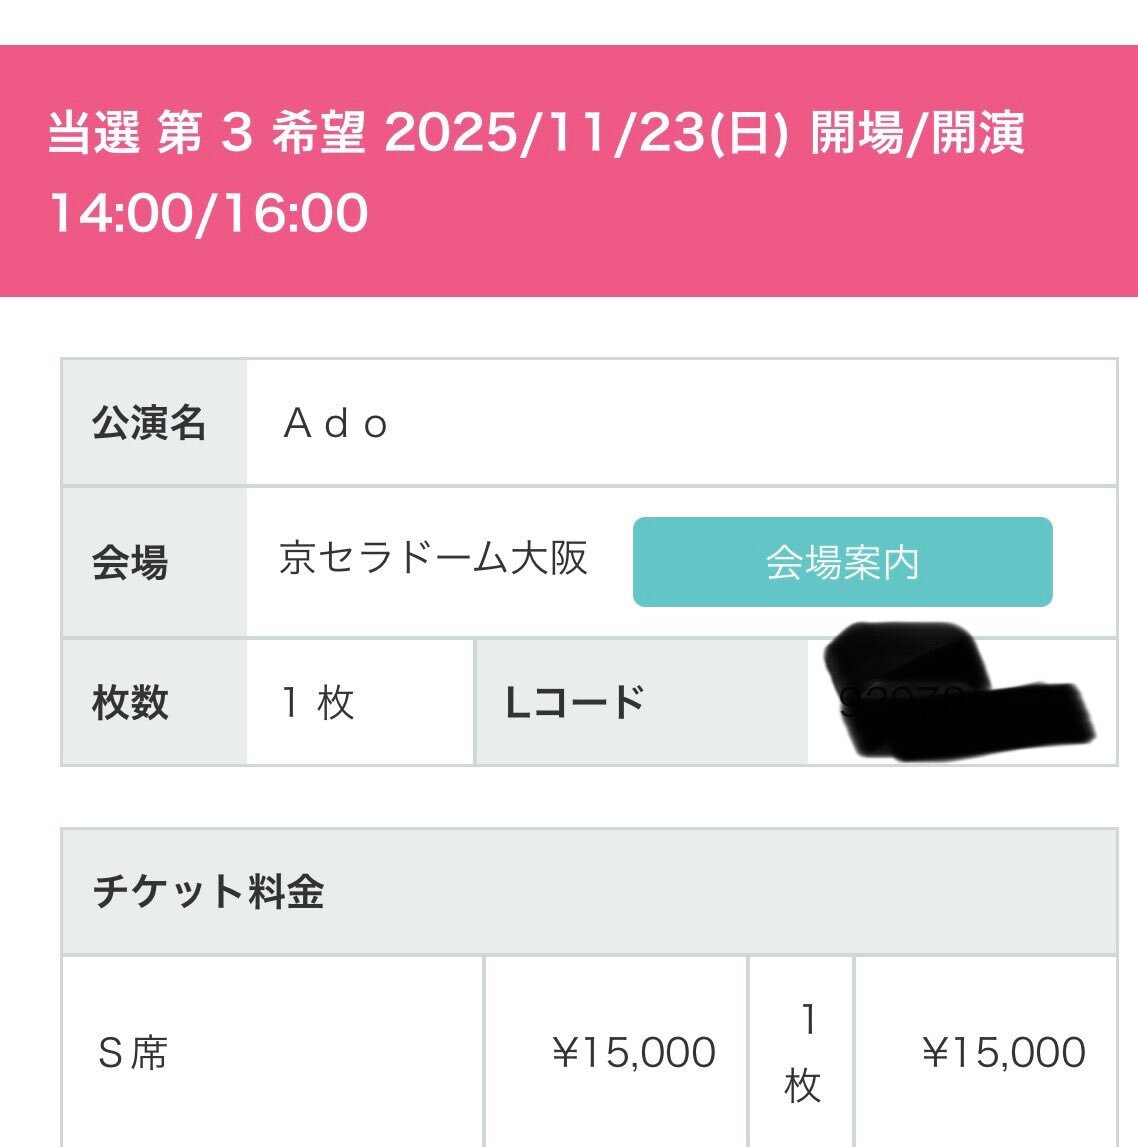The width and height of the screenshot is (1138, 1147).
Task: Click the 第 3 希望 preference text
Action: pyautogui.click(x=260, y=133)
